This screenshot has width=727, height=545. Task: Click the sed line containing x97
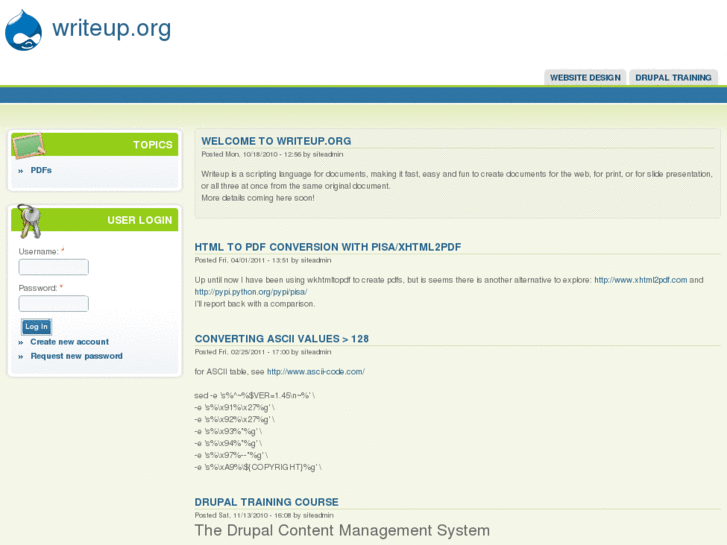tap(231, 455)
